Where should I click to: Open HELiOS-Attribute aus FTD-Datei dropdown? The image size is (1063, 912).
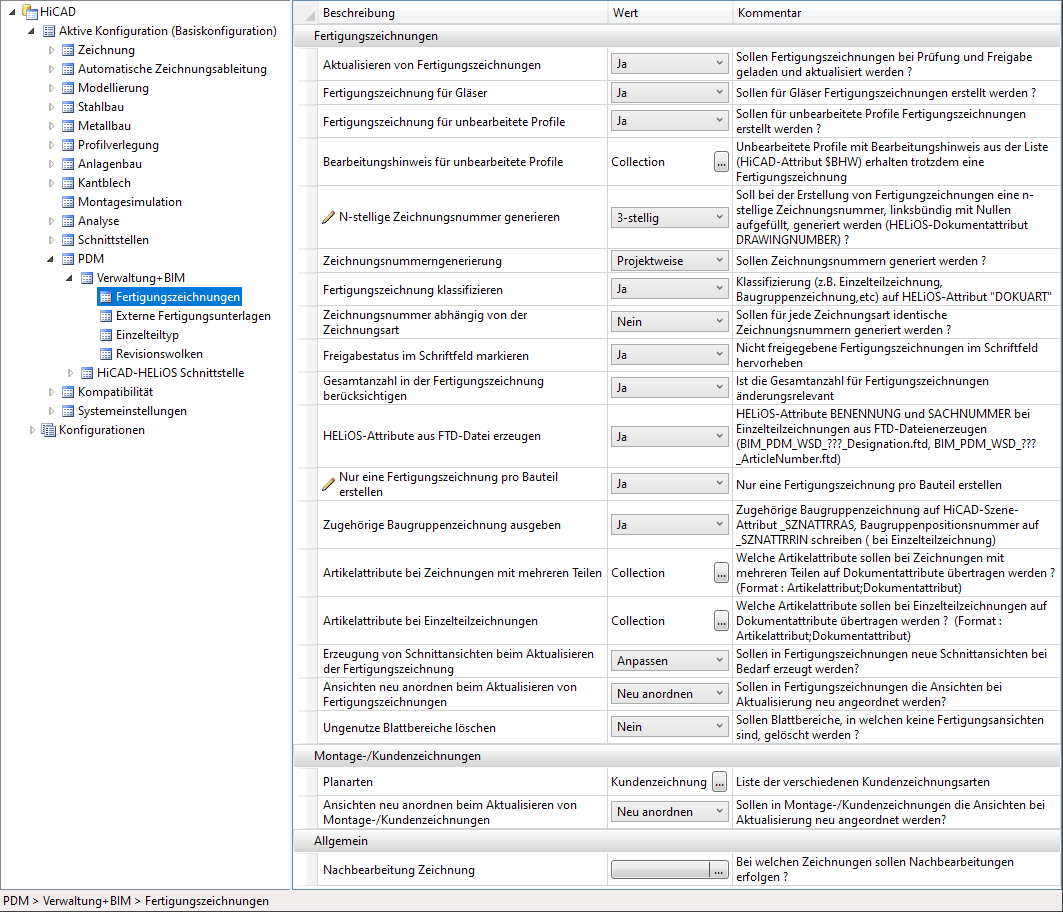pyautogui.click(x=669, y=436)
